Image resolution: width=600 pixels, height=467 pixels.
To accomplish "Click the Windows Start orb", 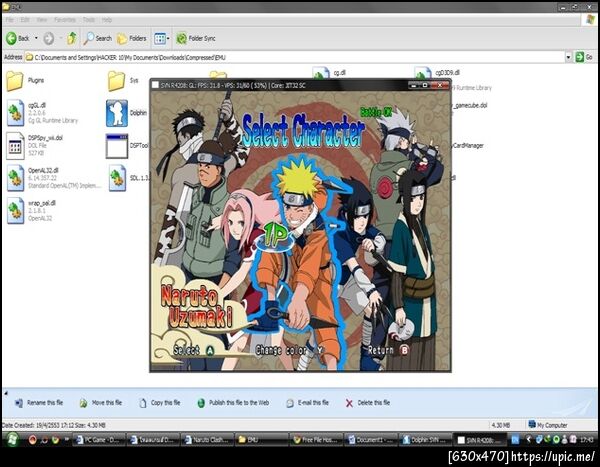I will (x=12, y=439).
